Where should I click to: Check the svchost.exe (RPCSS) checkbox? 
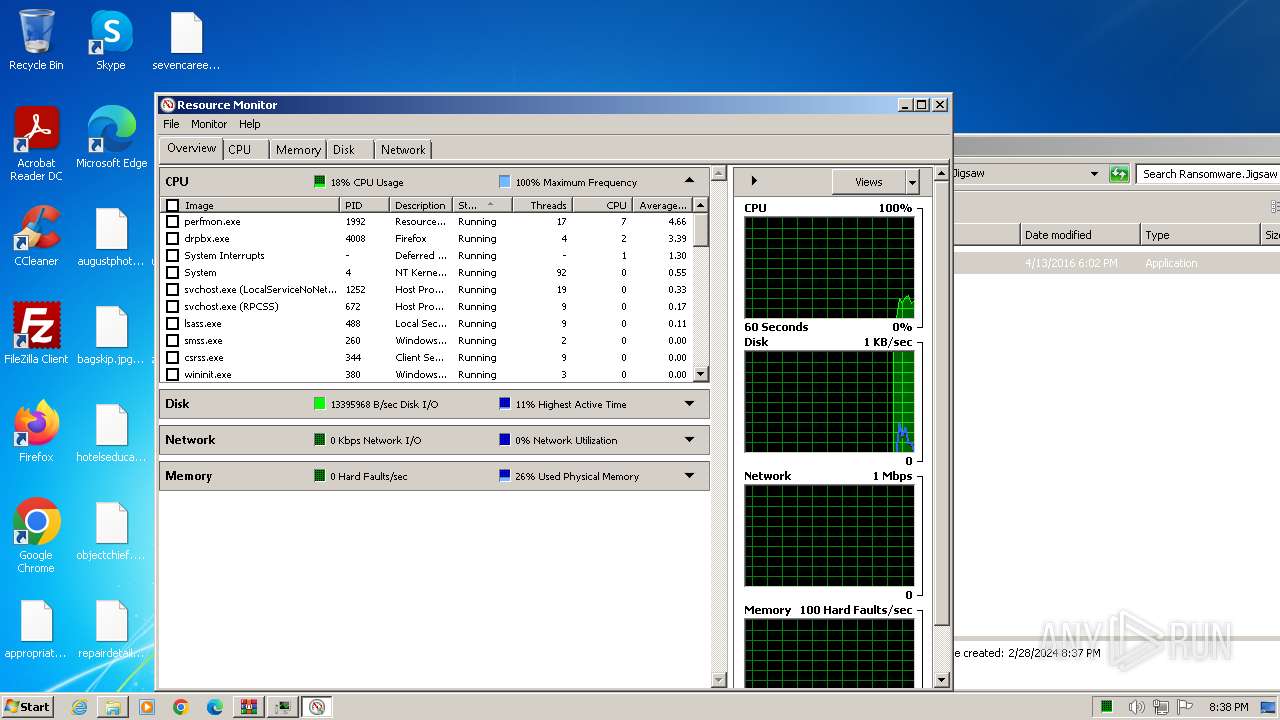click(x=172, y=307)
